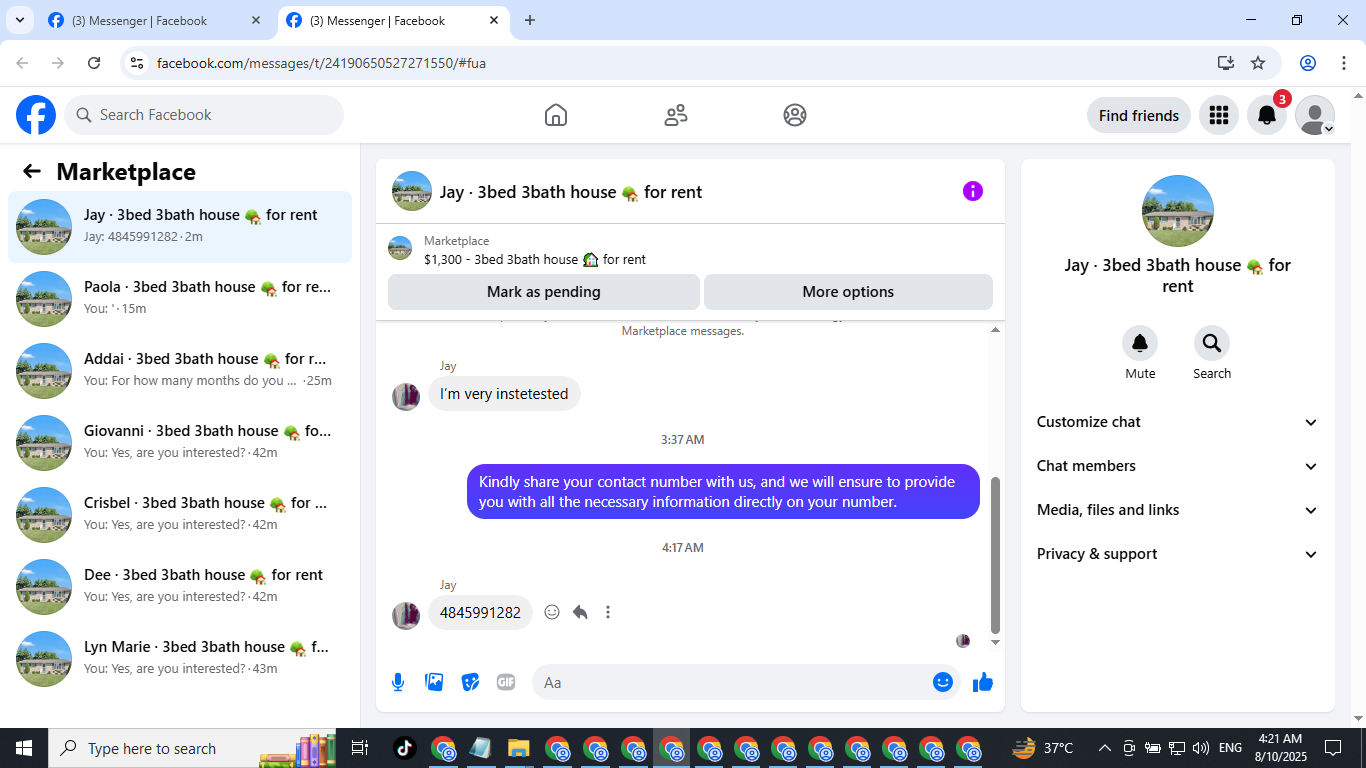Click More options button
The height and width of the screenshot is (768, 1366).
point(848,292)
